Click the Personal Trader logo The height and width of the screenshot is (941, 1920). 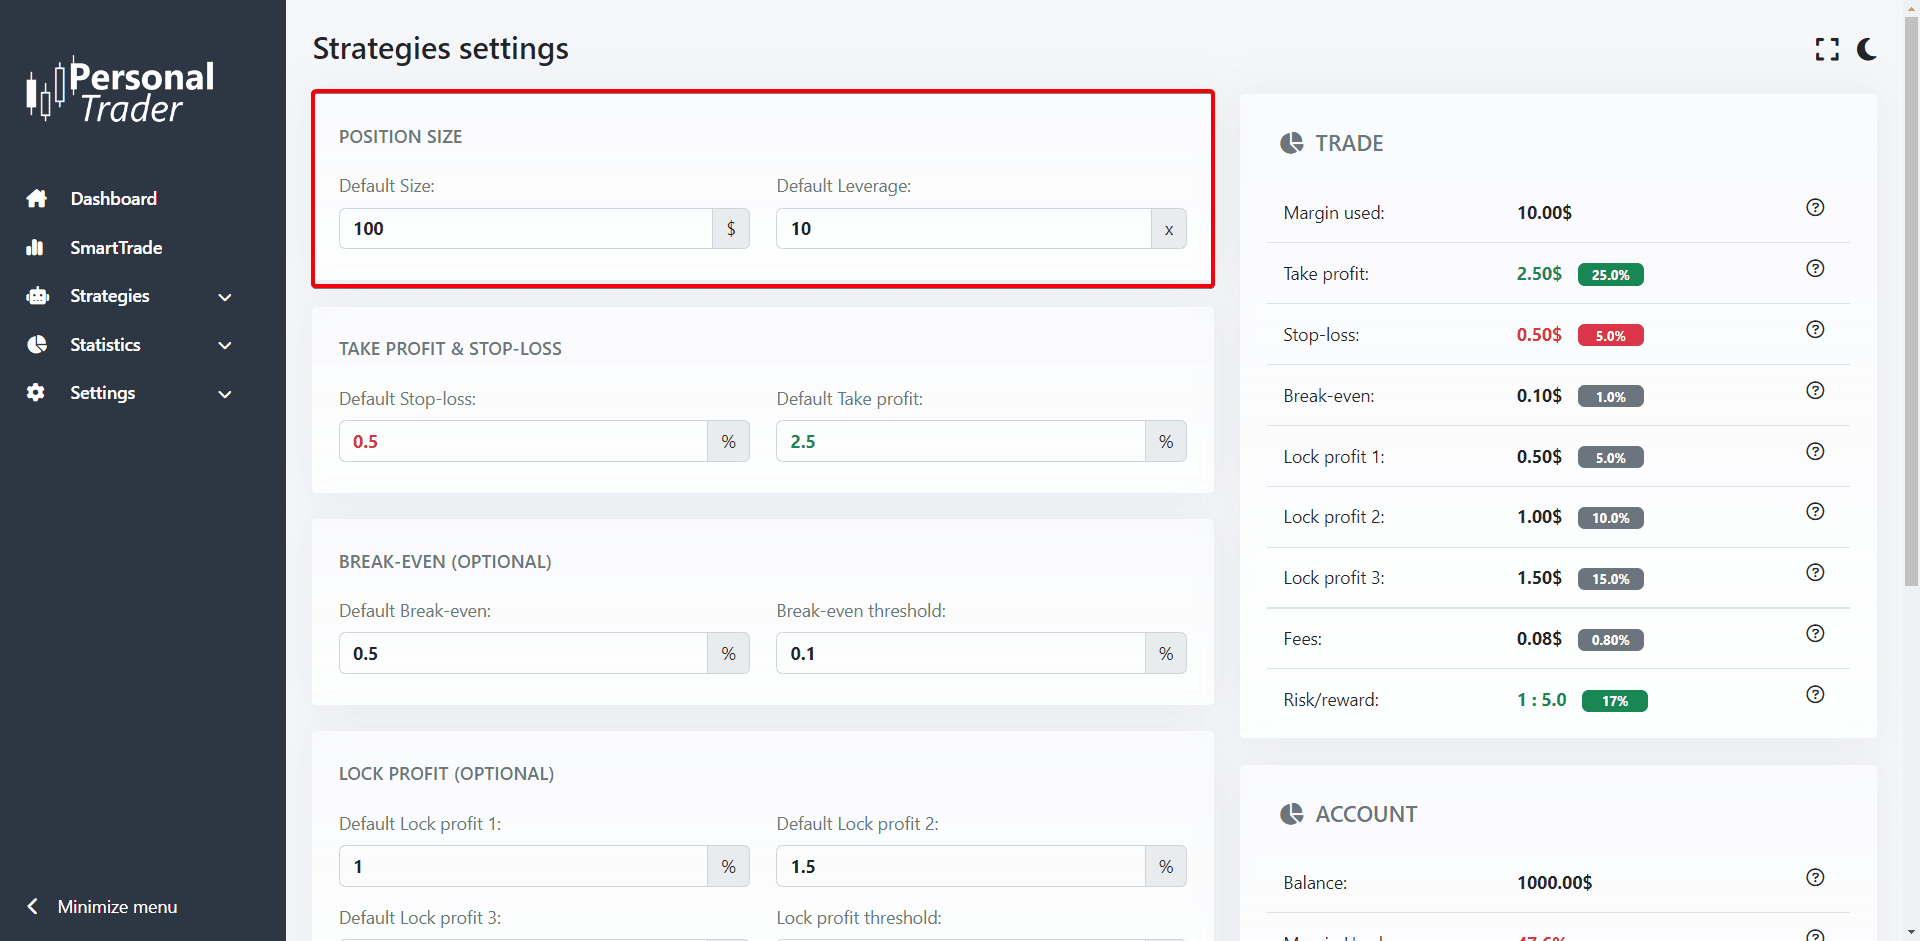121,91
